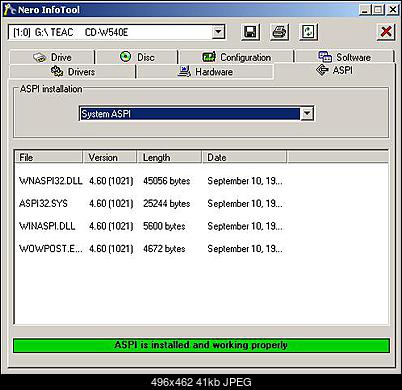The image size is (402, 390).
Task: Click the Nero InfoTool title bar icon
Action: (9, 10)
